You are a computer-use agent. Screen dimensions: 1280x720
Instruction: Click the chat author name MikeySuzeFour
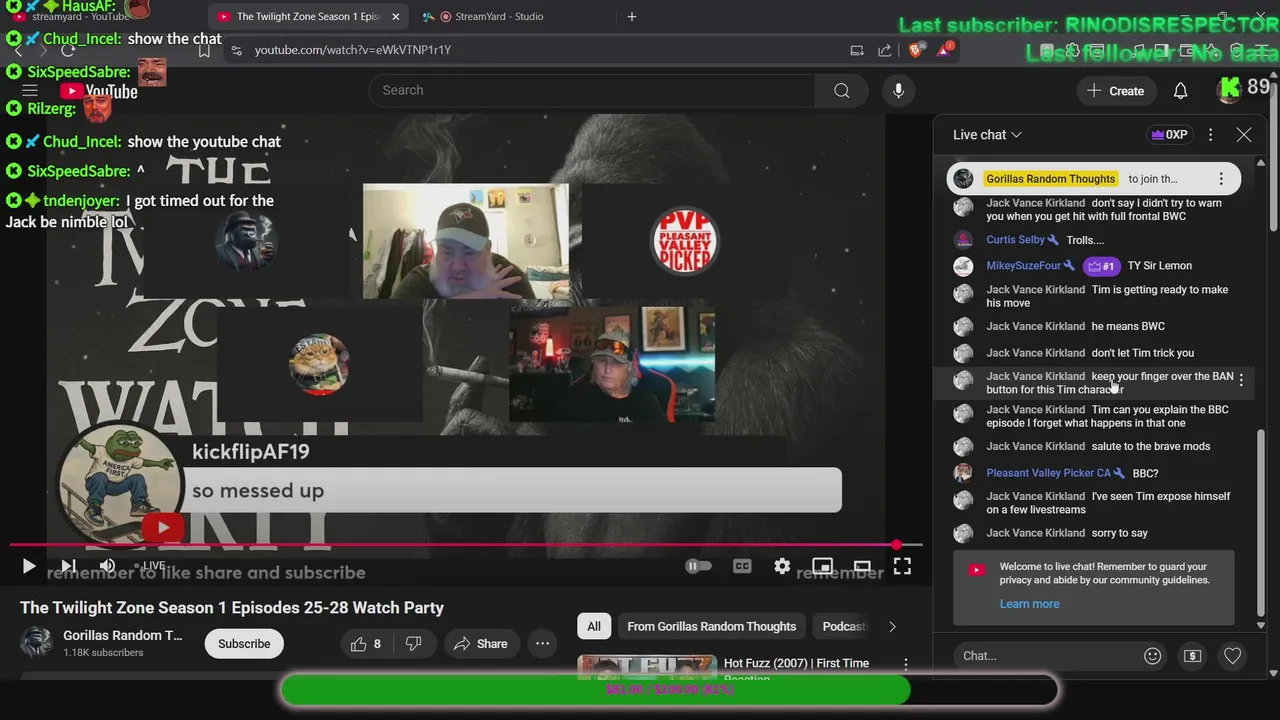pyautogui.click(x=1023, y=266)
